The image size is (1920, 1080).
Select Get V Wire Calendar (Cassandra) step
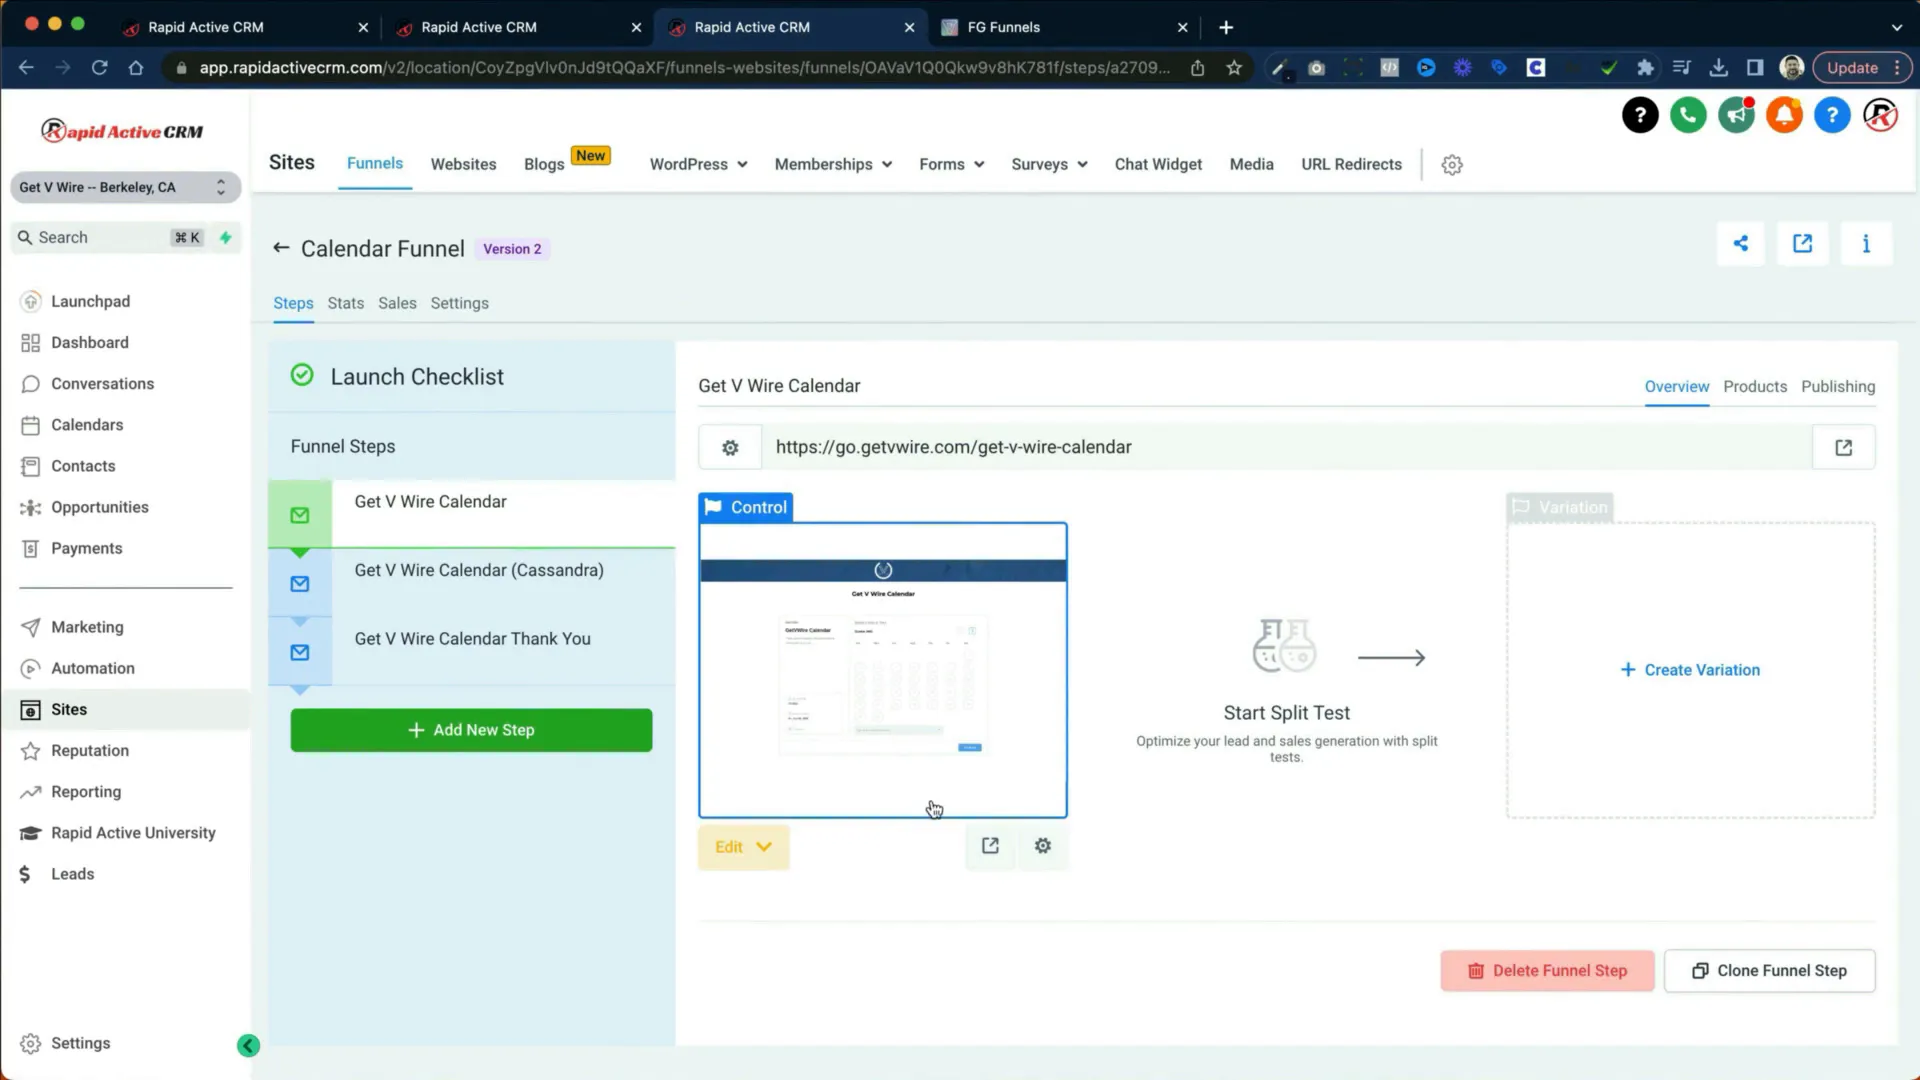coord(471,583)
